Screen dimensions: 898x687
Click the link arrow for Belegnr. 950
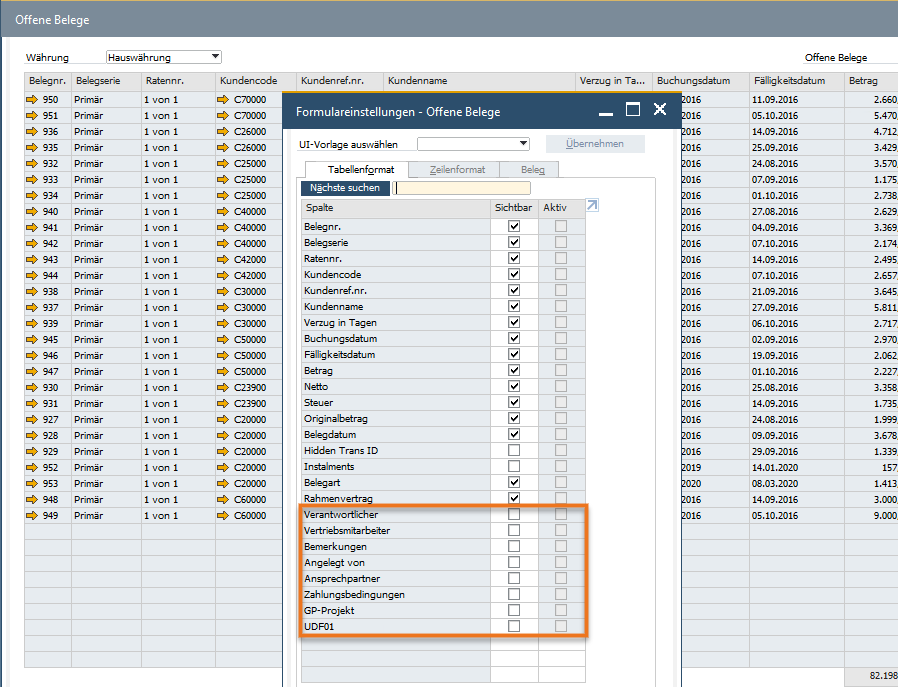click(32, 100)
